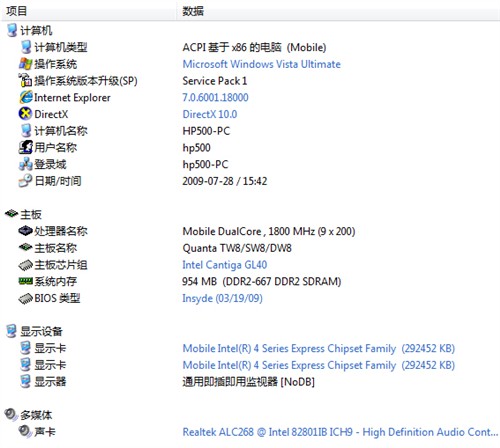Select the 声卡 row label
500x448 pixels.
pos(45,432)
